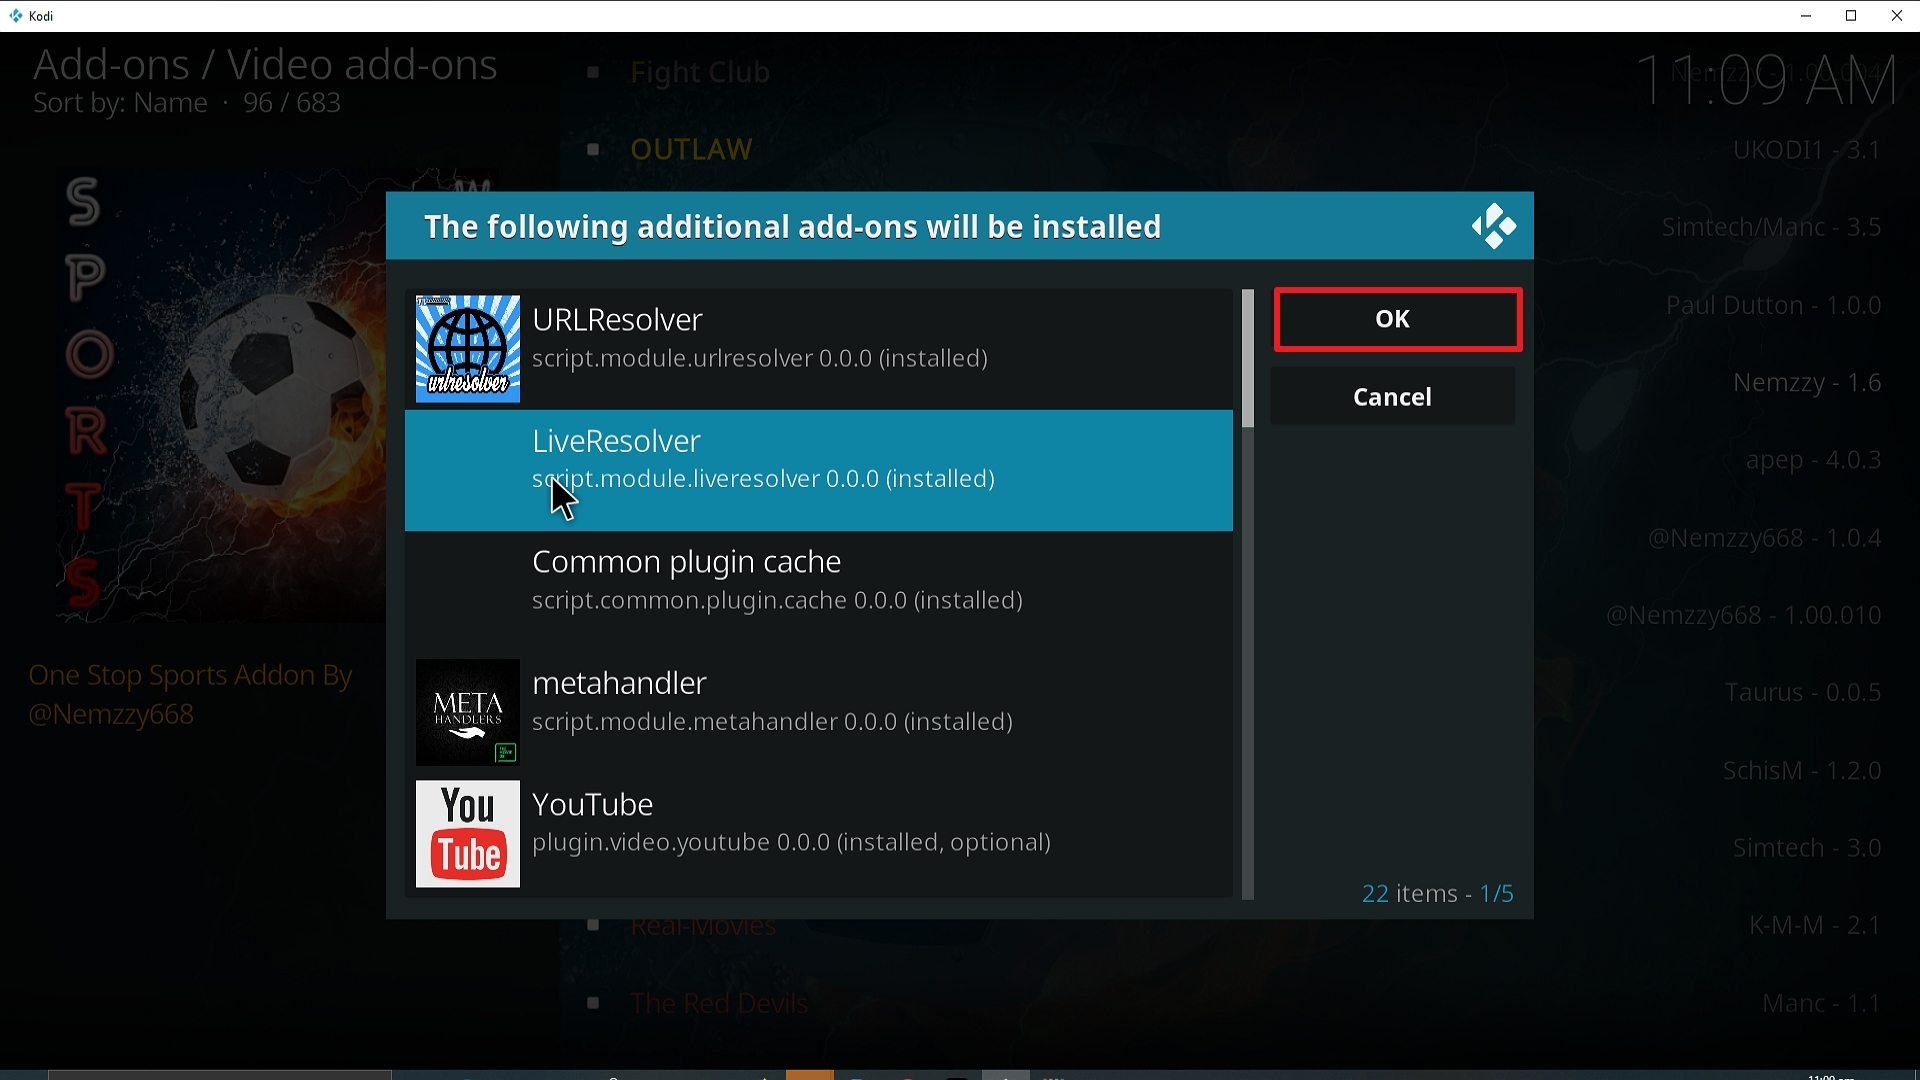
Task: Click 'script.module.urlresolver 0.0.0 (installed)' text
Action: tap(760, 359)
